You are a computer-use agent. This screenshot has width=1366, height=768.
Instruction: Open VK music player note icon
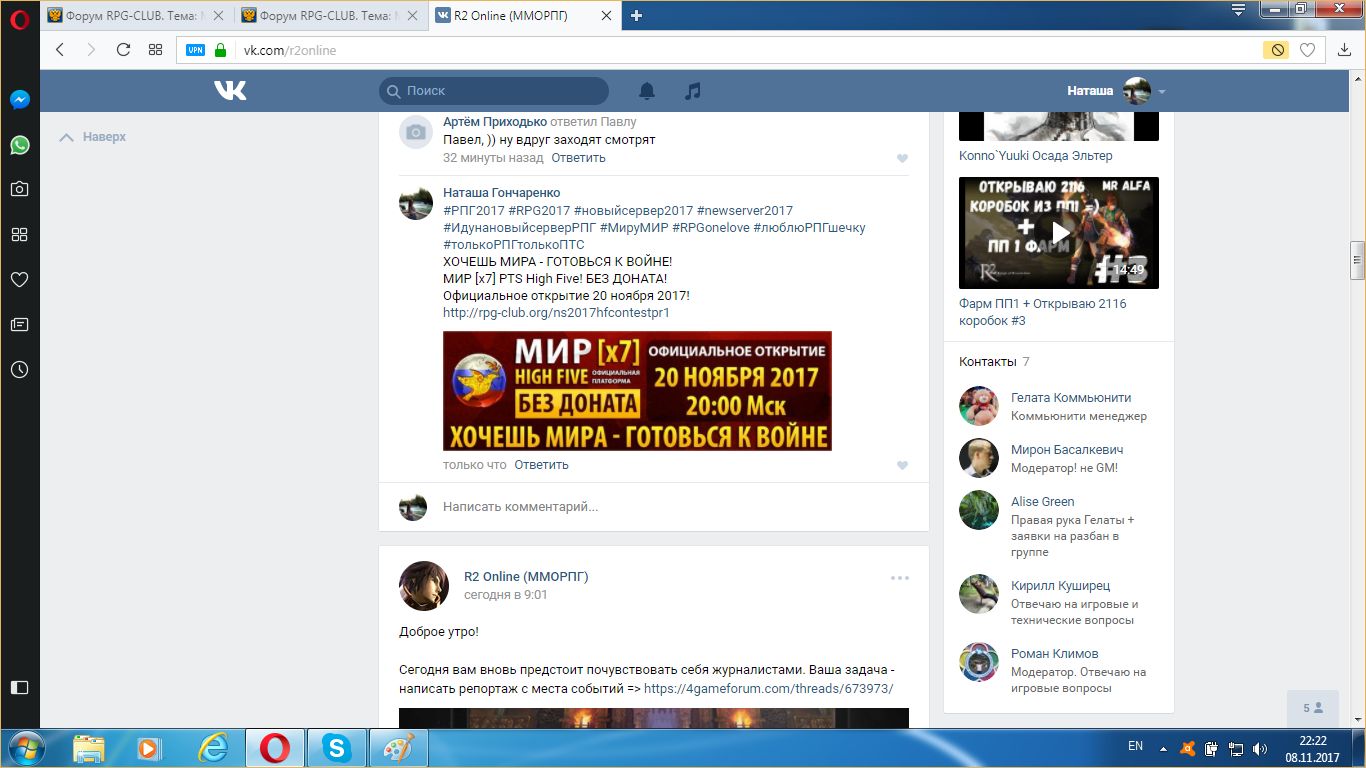point(693,91)
